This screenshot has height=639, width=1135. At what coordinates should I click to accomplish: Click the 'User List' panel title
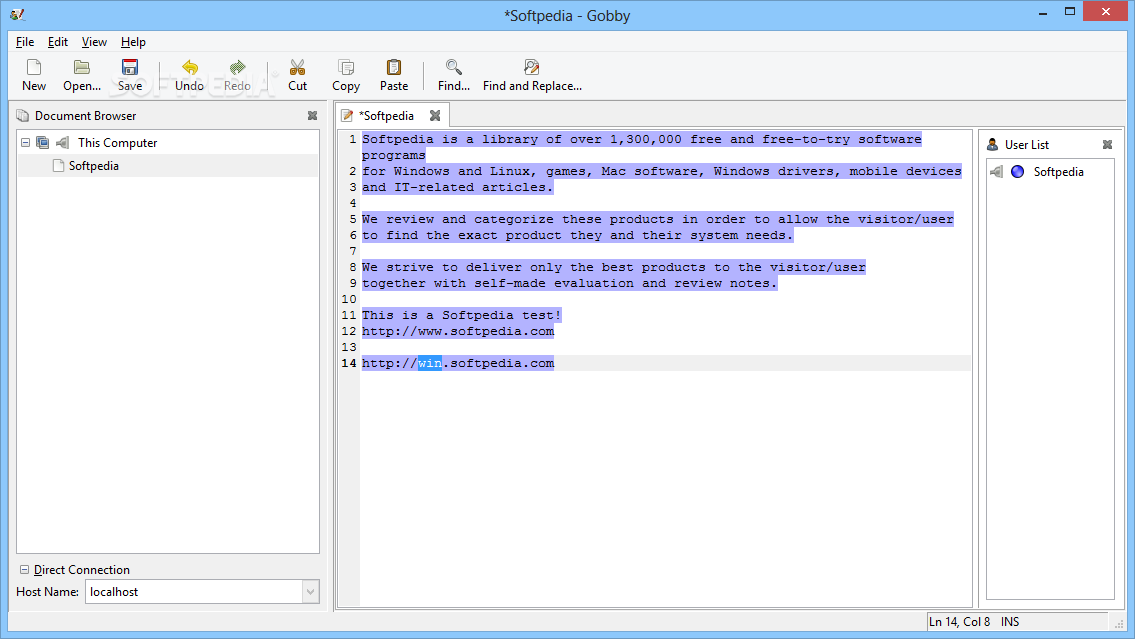[x=1026, y=145]
